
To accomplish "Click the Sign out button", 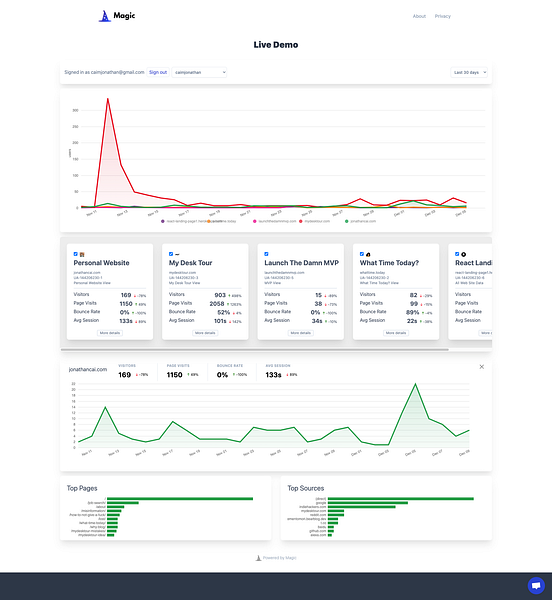I will click(158, 72).
